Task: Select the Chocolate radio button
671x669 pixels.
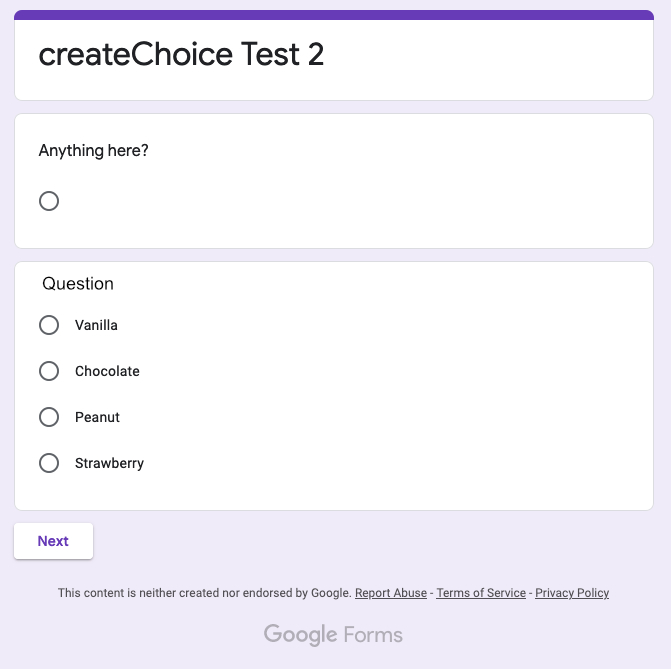Action: coord(49,371)
